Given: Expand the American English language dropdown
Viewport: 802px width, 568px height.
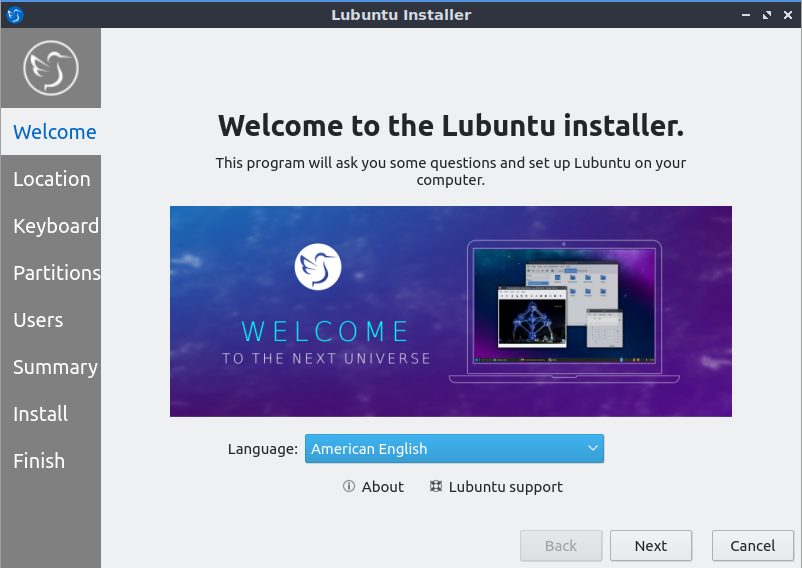Looking at the screenshot, I should pyautogui.click(x=454, y=449).
